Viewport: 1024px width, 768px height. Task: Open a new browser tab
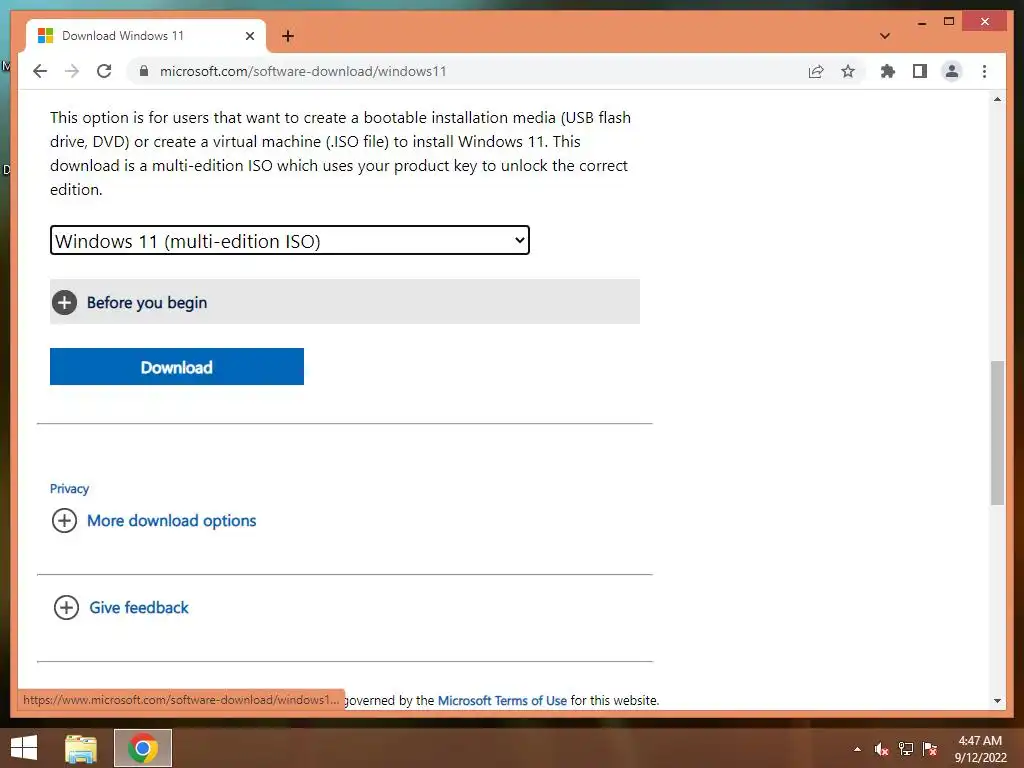click(288, 36)
